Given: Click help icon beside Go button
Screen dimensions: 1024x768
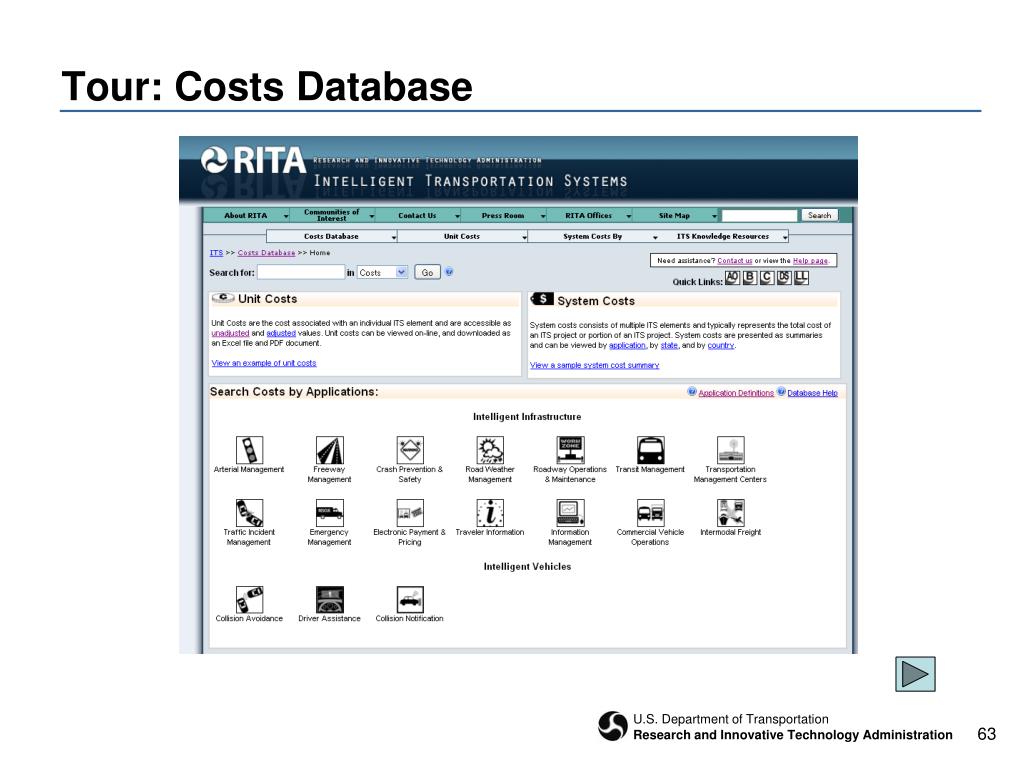Looking at the screenshot, I should pos(449,272).
